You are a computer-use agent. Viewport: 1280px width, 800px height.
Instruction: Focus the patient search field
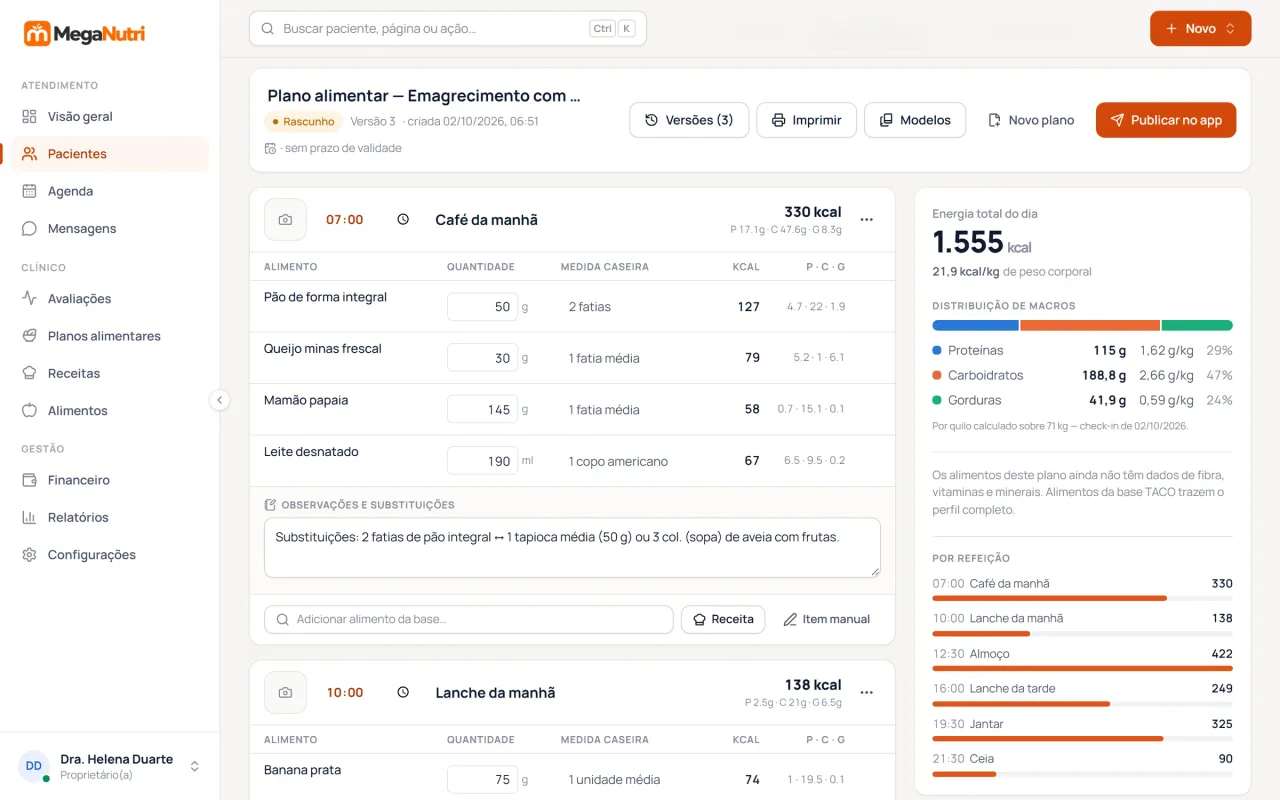point(448,29)
